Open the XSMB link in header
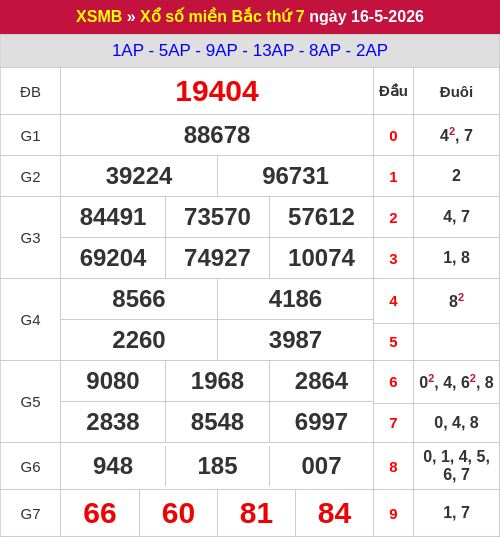 click(99, 16)
